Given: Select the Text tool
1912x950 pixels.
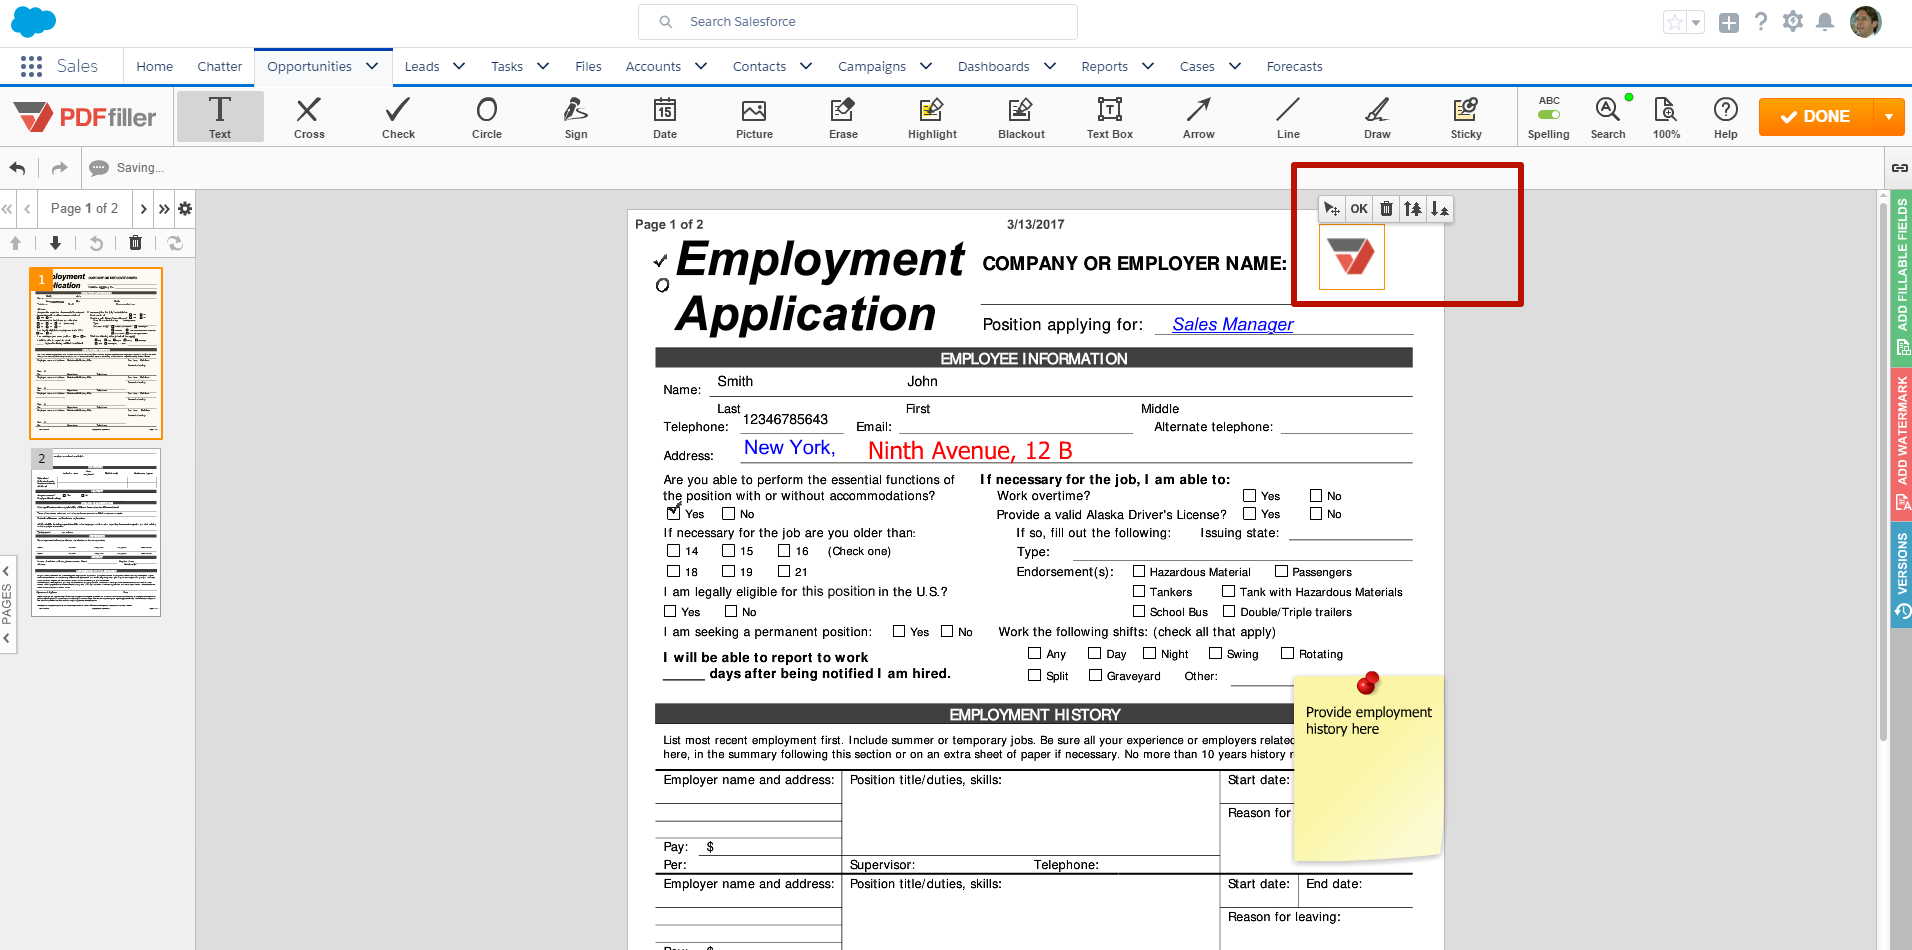Looking at the screenshot, I should click(220, 116).
